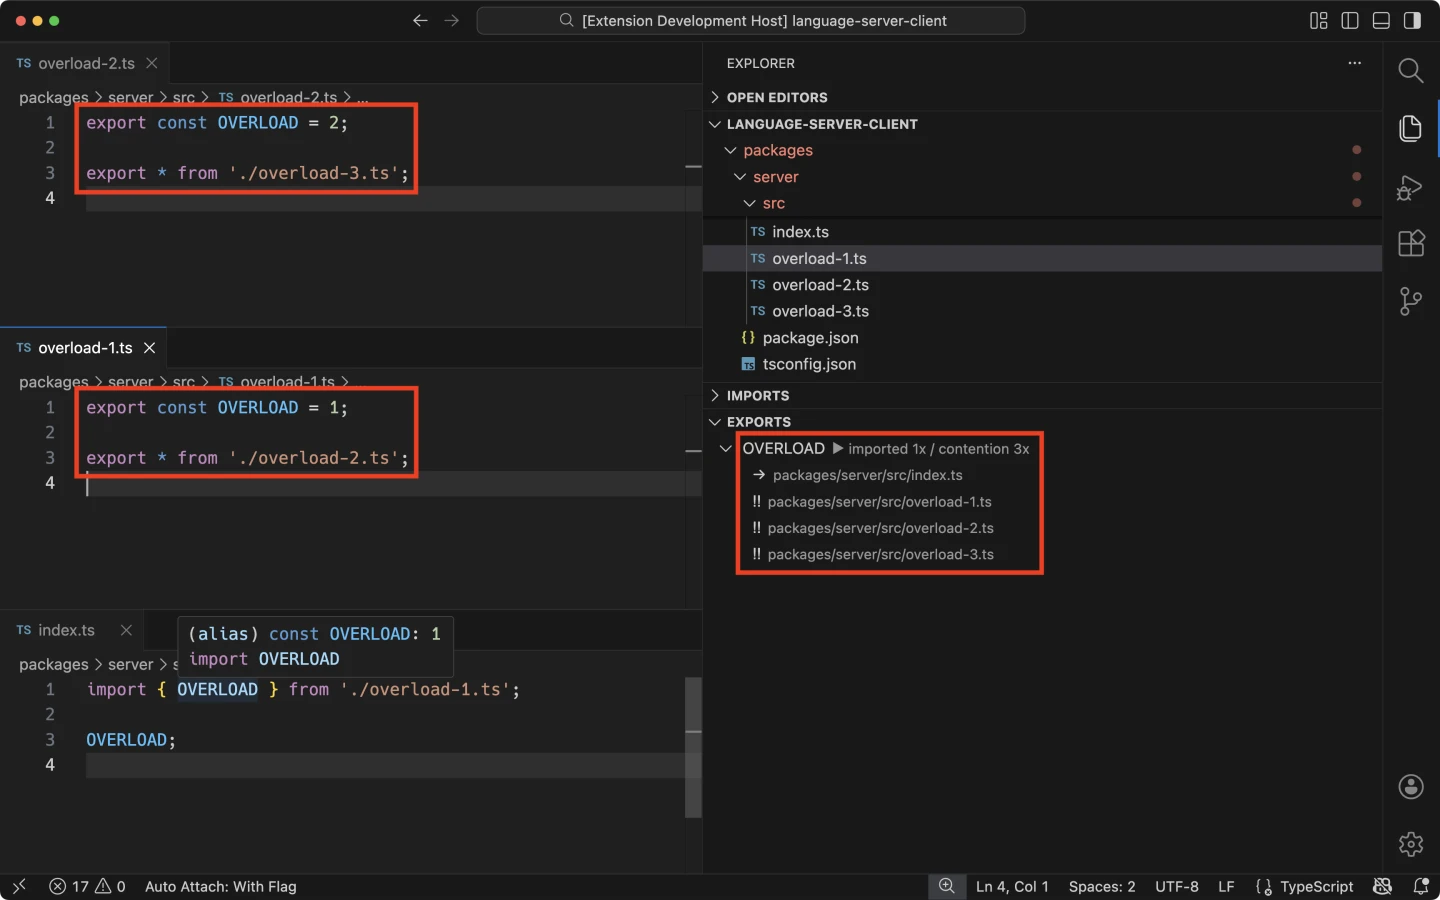Click the notifications bell in status bar
The height and width of the screenshot is (900, 1440).
click(1421, 886)
